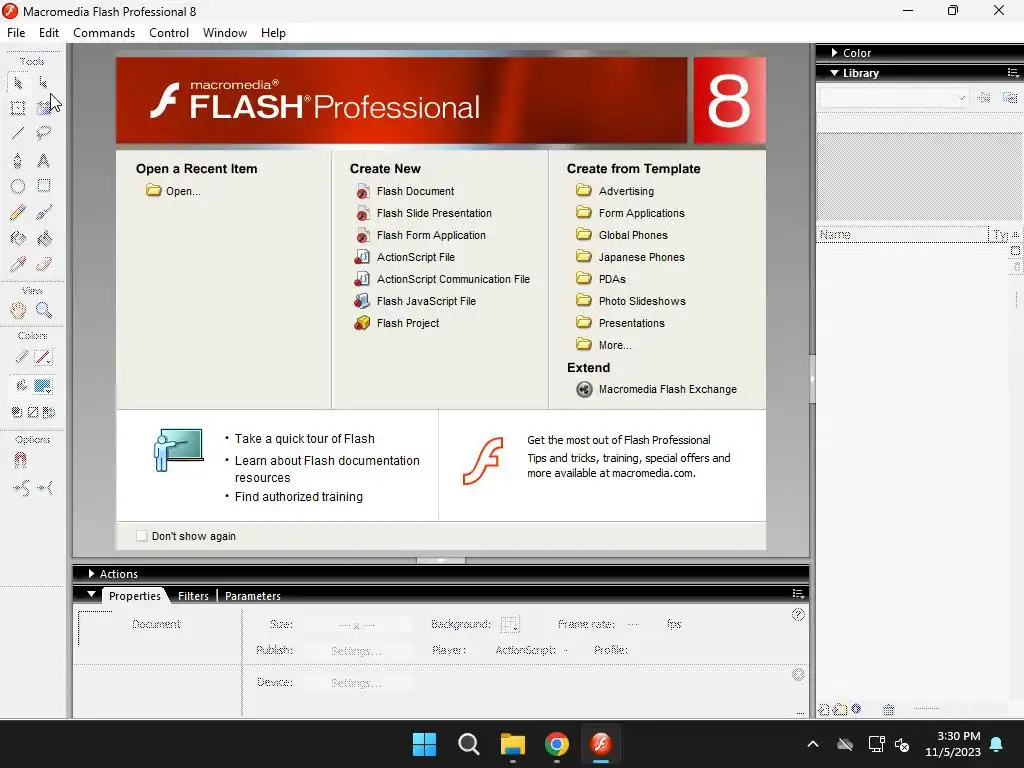The image size is (1024, 768).
Task: Select the Brush tool
Action: (x=44, y=212)
